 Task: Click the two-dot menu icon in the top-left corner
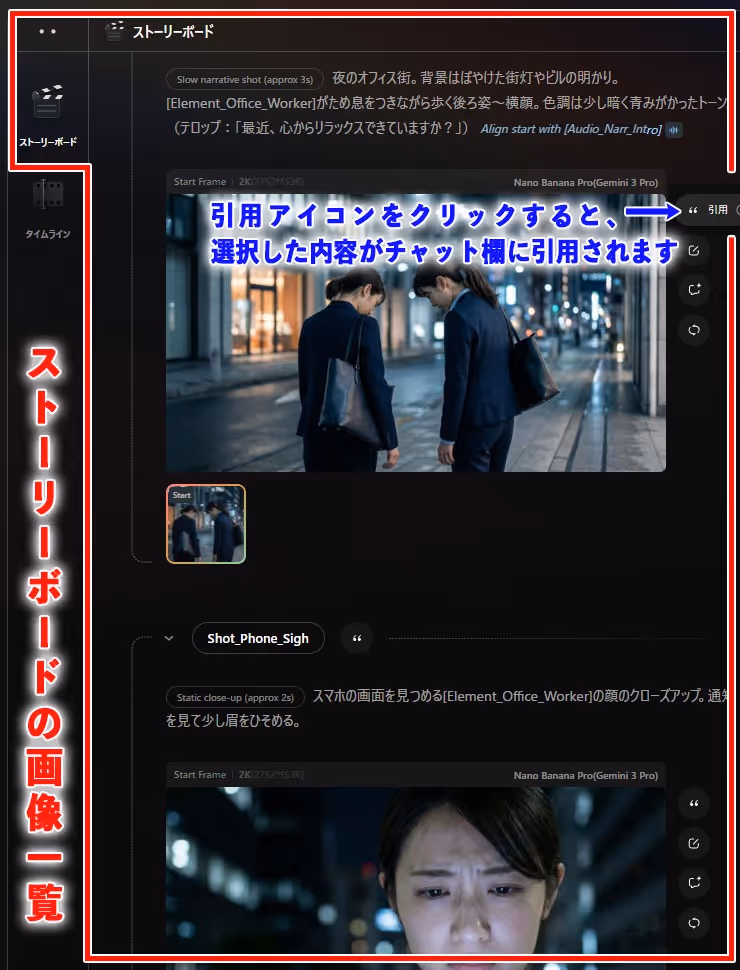pyautogui.click(x=48, y=32)
